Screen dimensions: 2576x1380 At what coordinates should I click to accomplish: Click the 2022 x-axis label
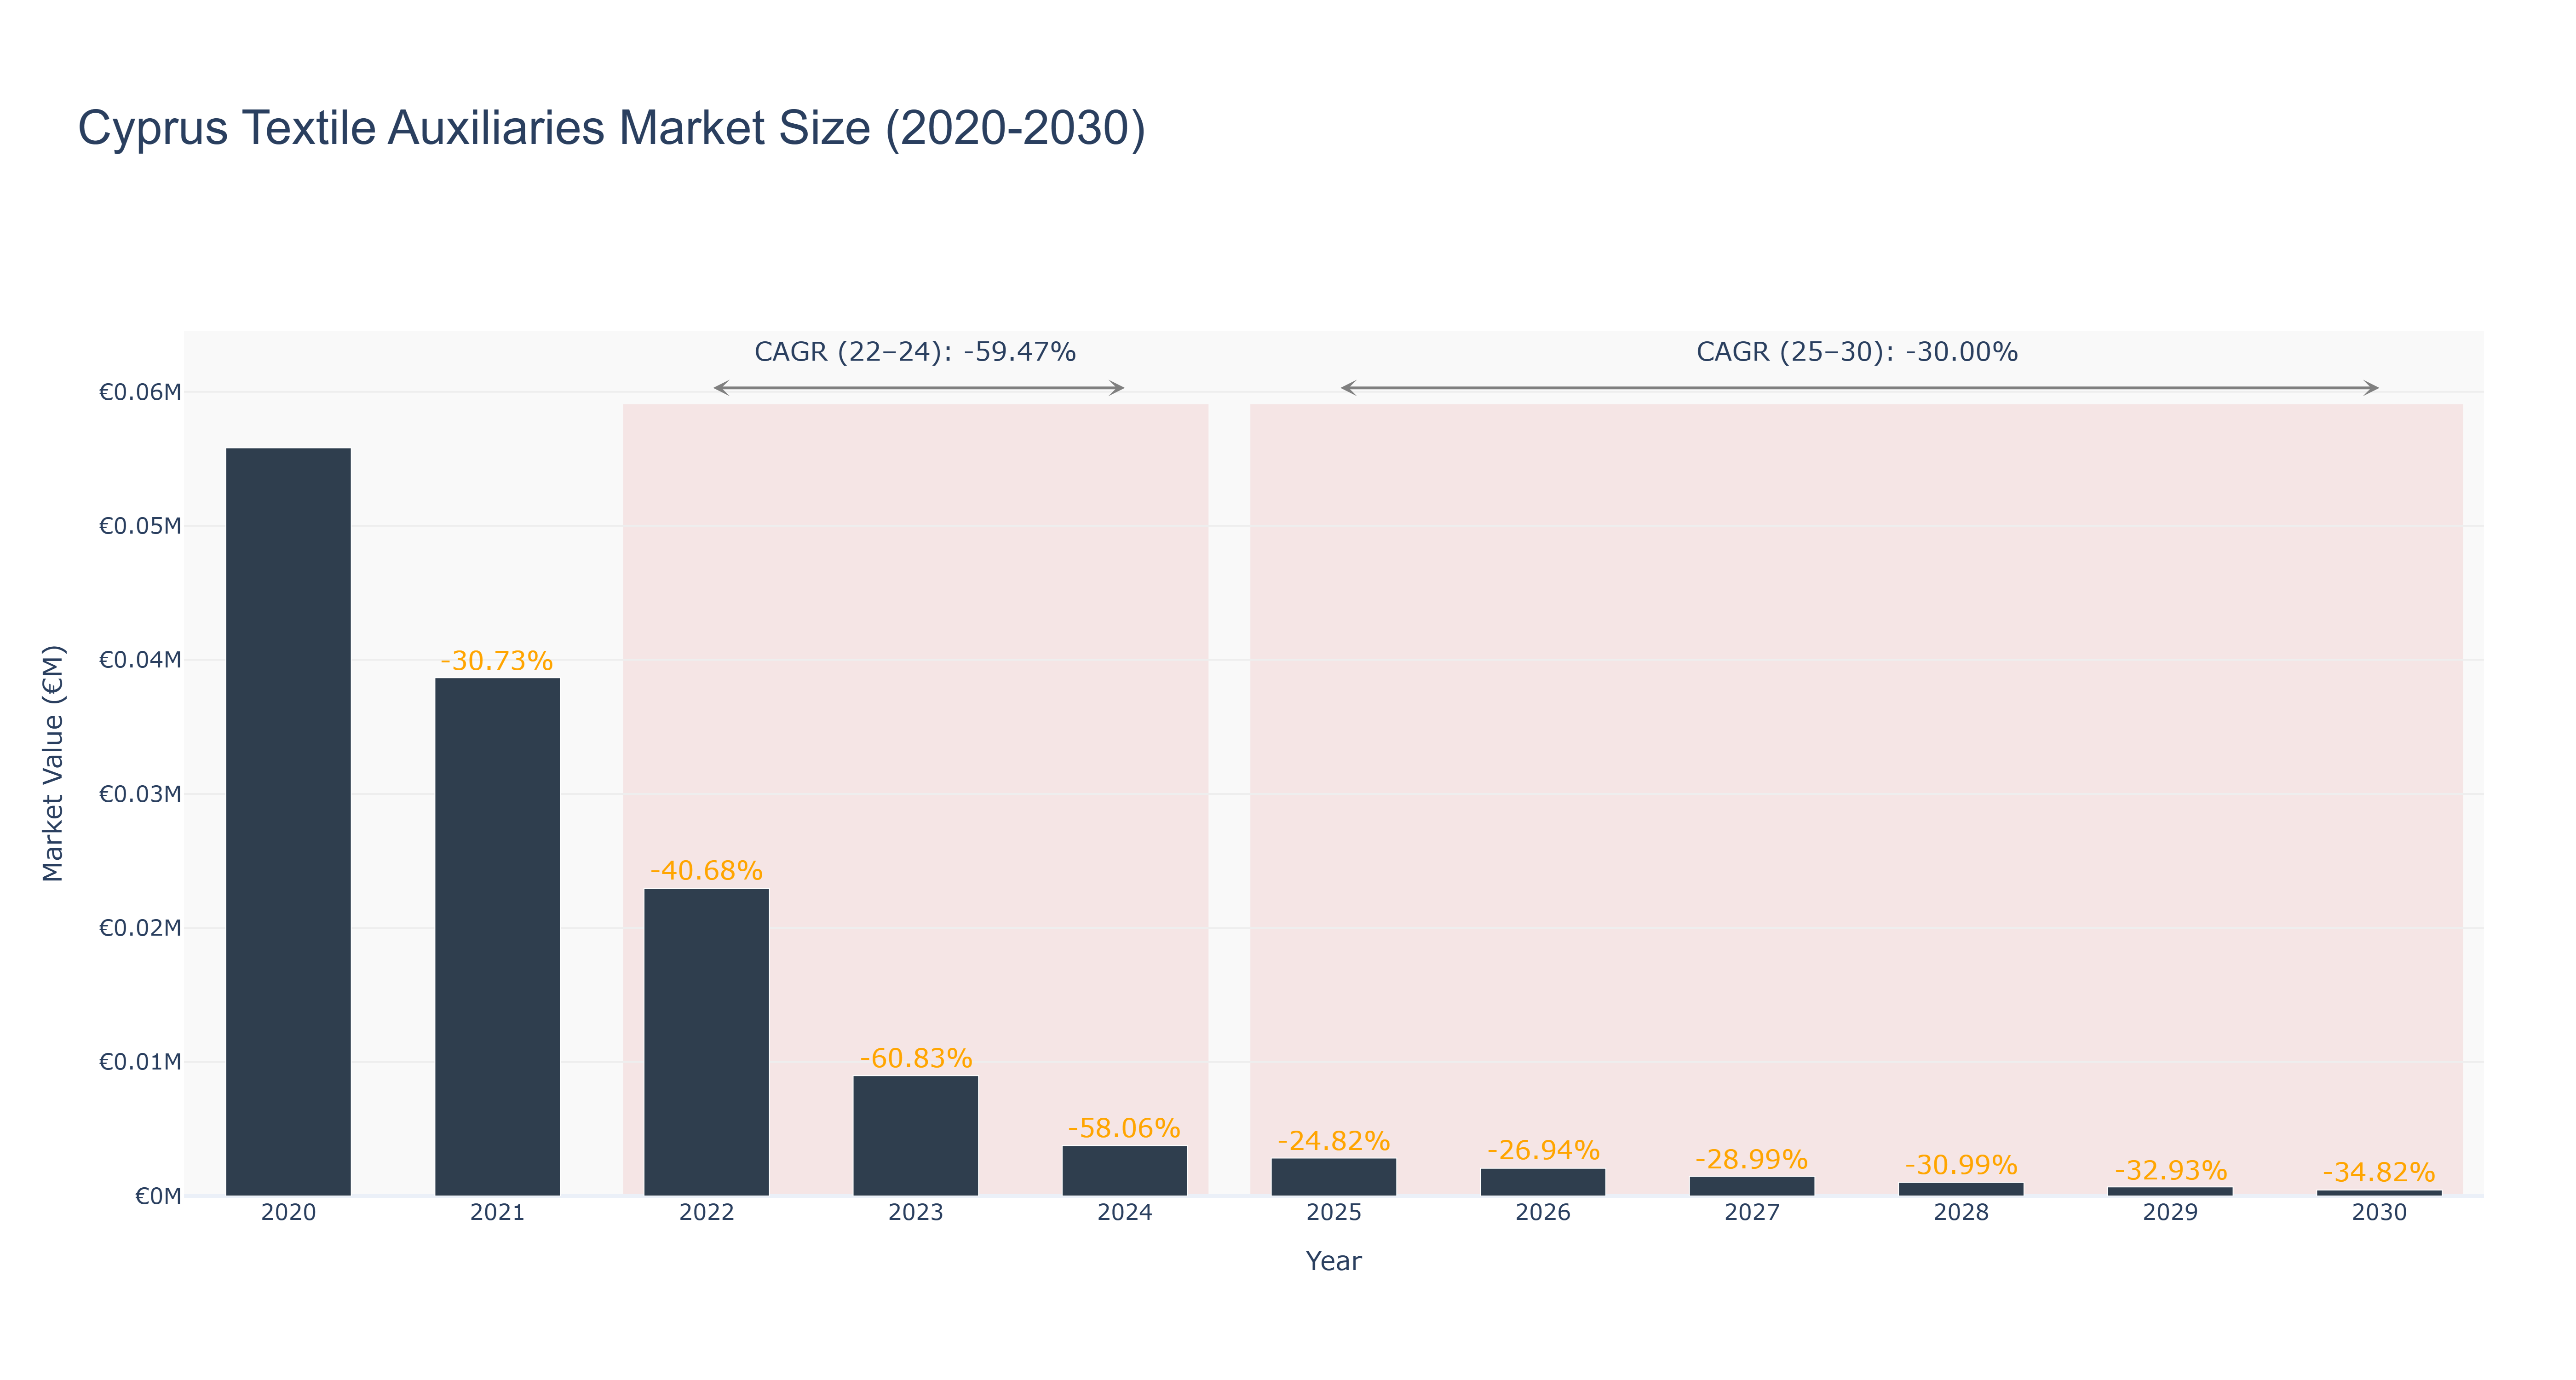(706, 1213)
